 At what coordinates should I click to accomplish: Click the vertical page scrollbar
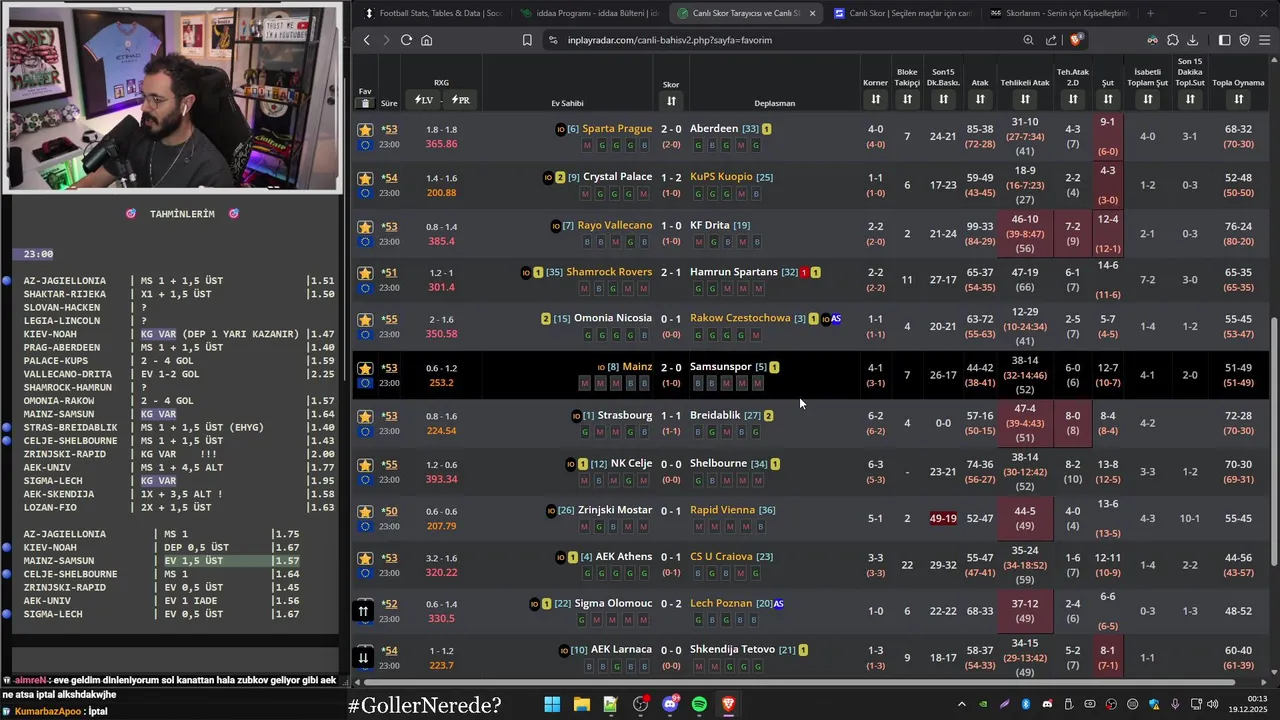1274,442
